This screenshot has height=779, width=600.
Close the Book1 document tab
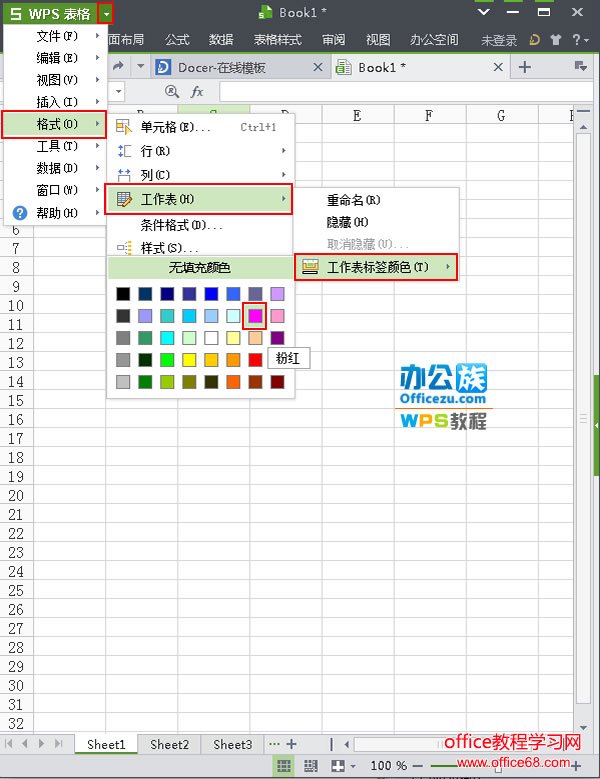[498, 68]
